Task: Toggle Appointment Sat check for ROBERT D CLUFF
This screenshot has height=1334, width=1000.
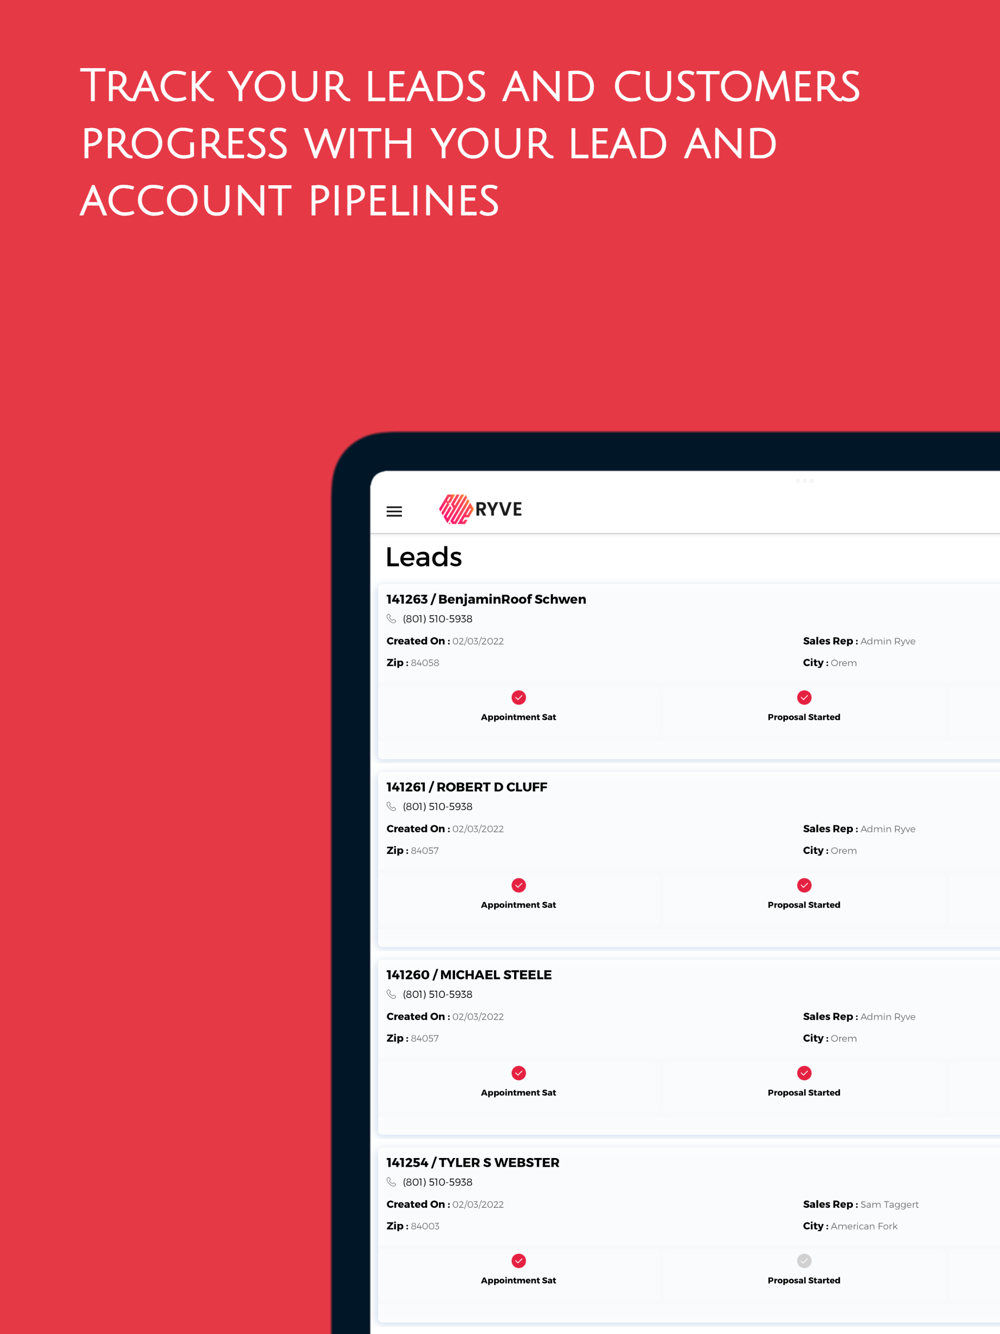Action: (519, 885)
